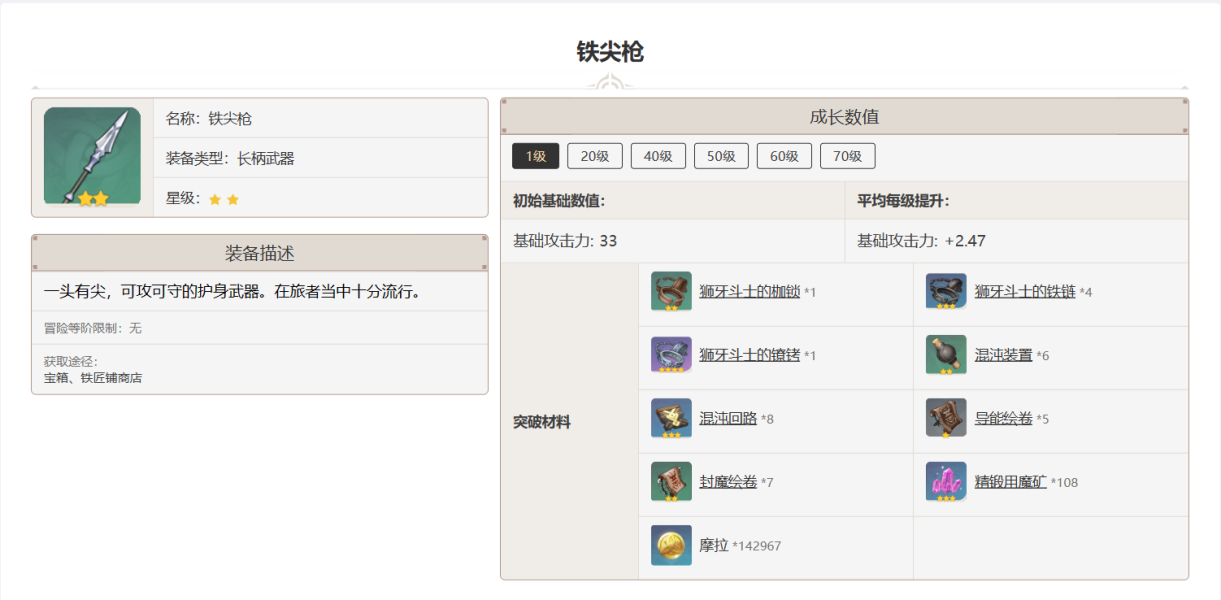Screen dimensions: 1221x600
Task: Open the 混沌装置 text link
Action: click(x=1003, y=355)
